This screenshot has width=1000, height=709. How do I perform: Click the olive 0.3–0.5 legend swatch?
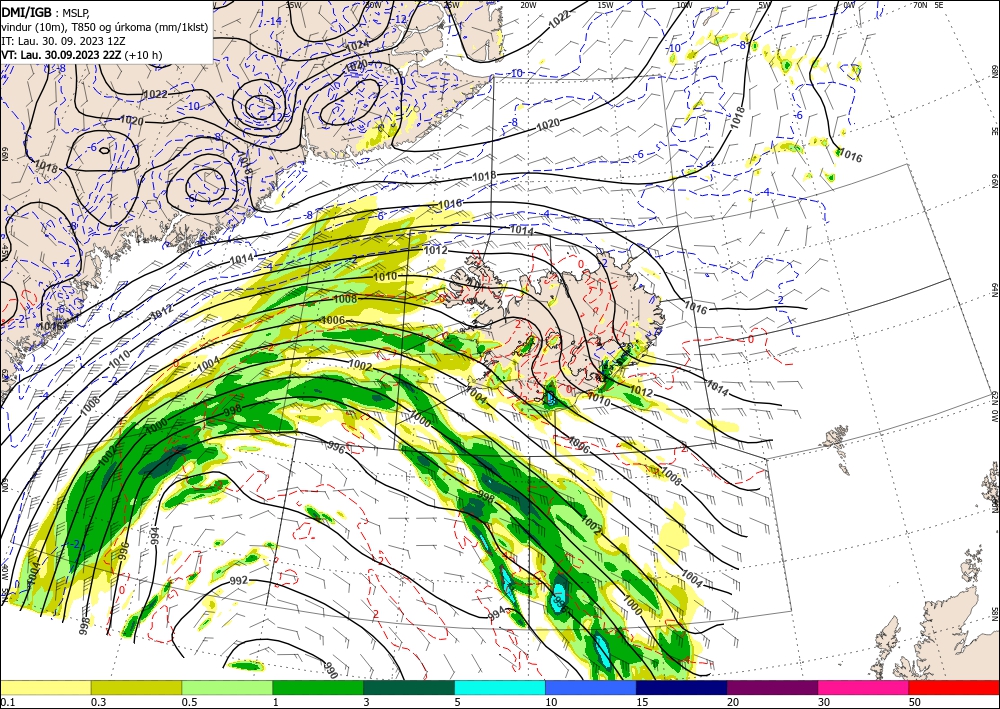[x=136, y=687]
